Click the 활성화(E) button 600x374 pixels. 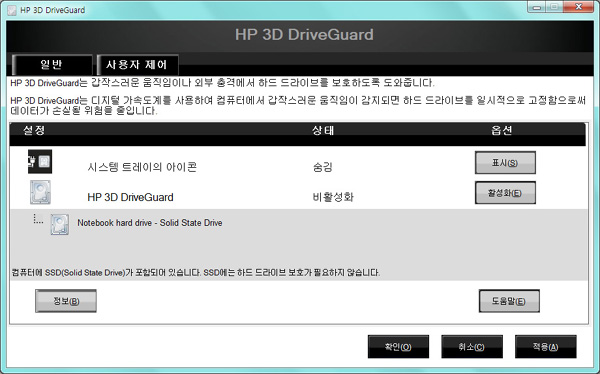coord(505,193)
